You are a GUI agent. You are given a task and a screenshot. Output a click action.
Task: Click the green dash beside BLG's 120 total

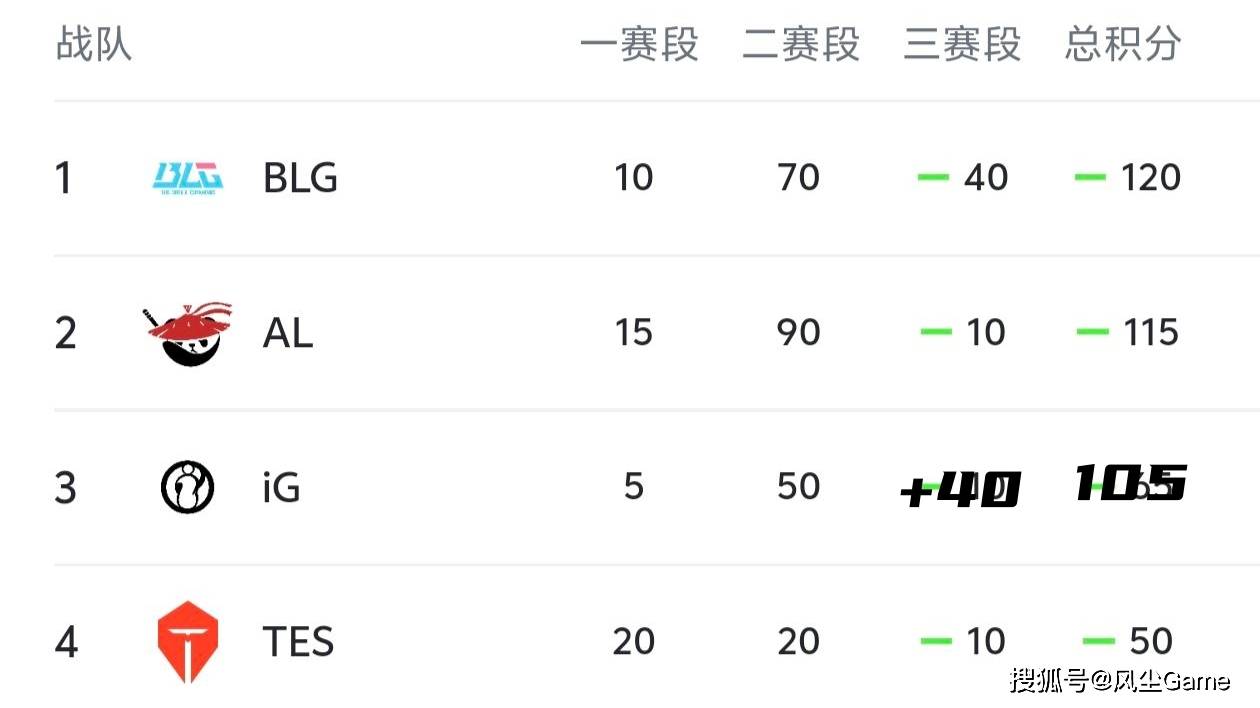pos(1090,178)
